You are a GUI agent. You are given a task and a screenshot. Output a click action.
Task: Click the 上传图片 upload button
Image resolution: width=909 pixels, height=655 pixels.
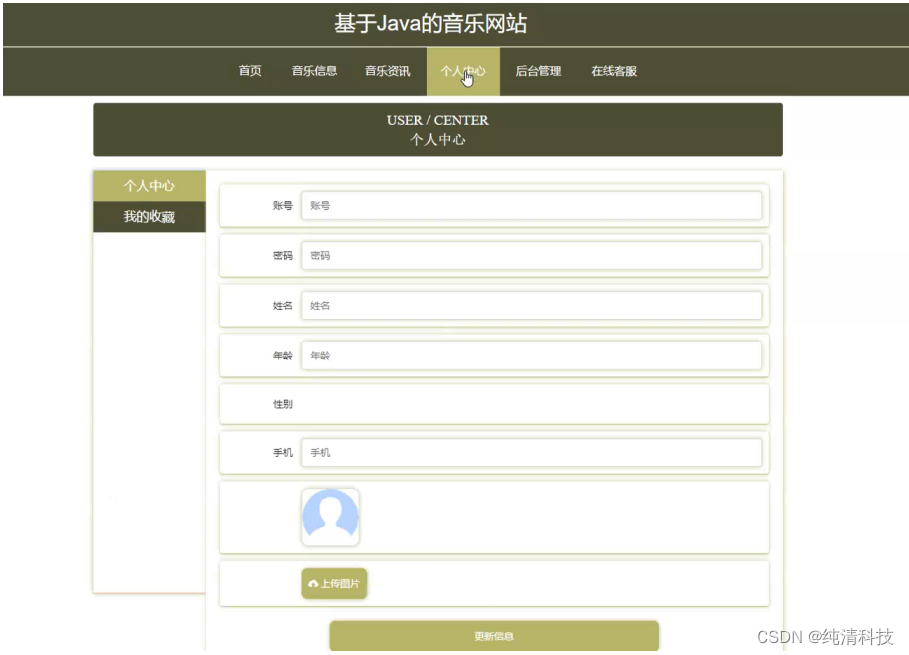pyautogui.click(x=333, y=584)
